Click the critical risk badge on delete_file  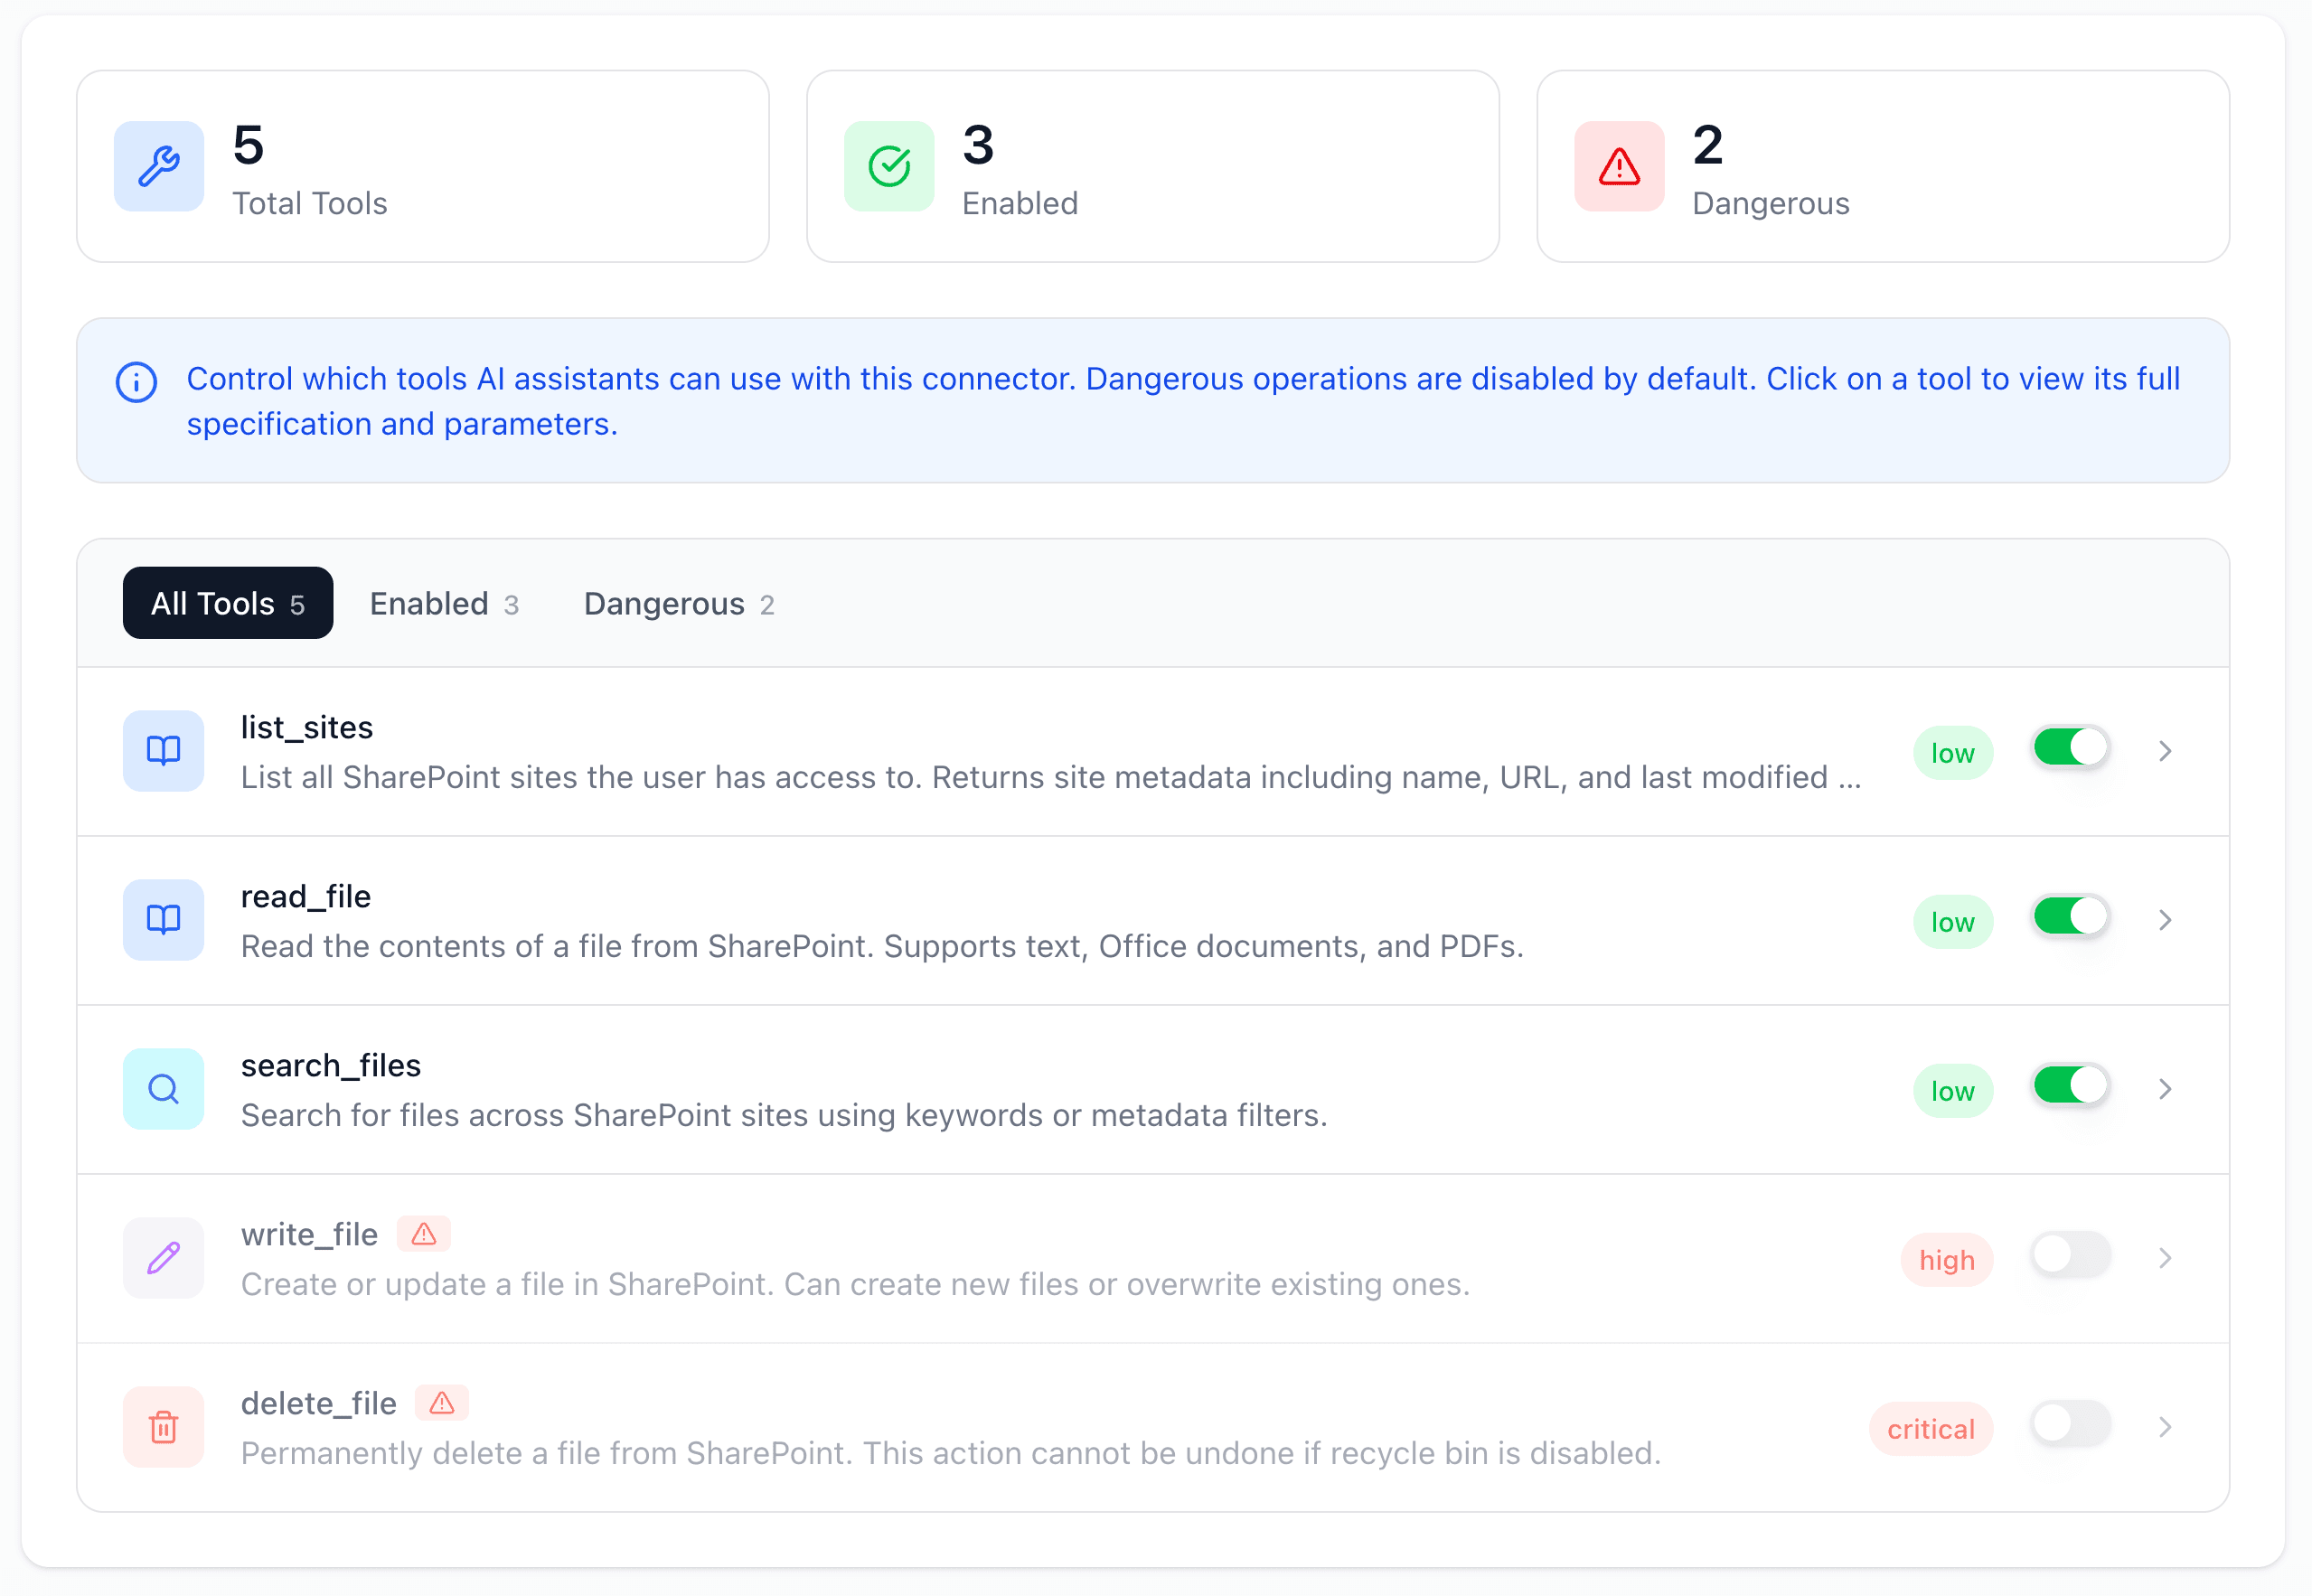pyautogui.click(x=1930, y=1429)
